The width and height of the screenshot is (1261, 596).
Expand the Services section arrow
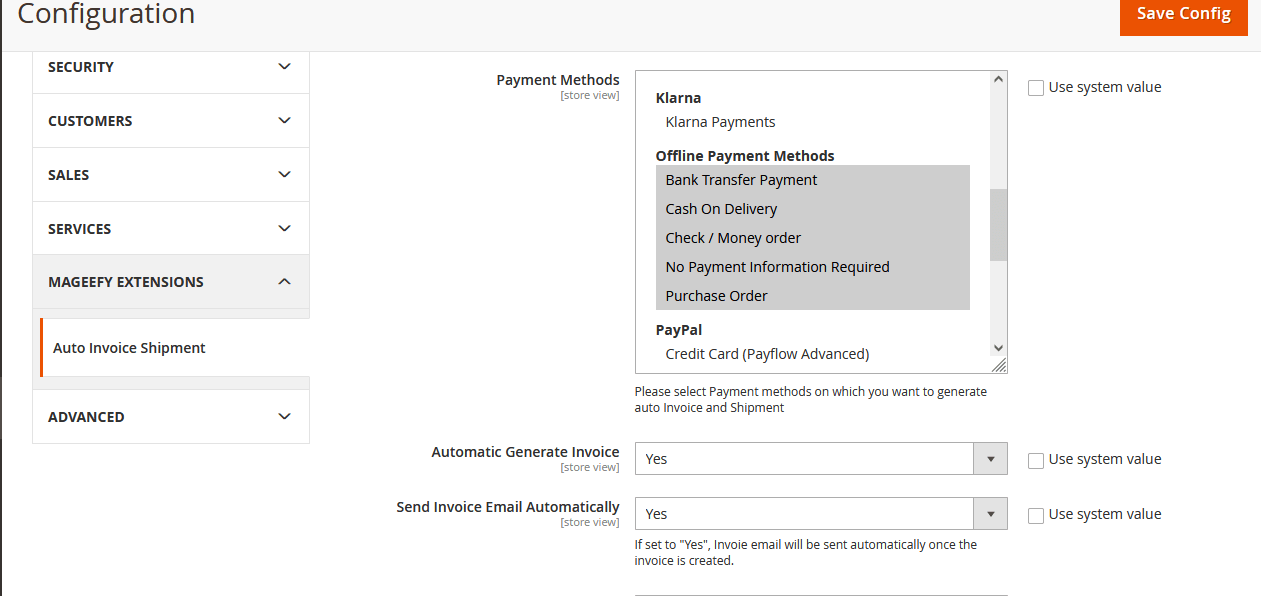pyautogui.click(x=284, y=229)
